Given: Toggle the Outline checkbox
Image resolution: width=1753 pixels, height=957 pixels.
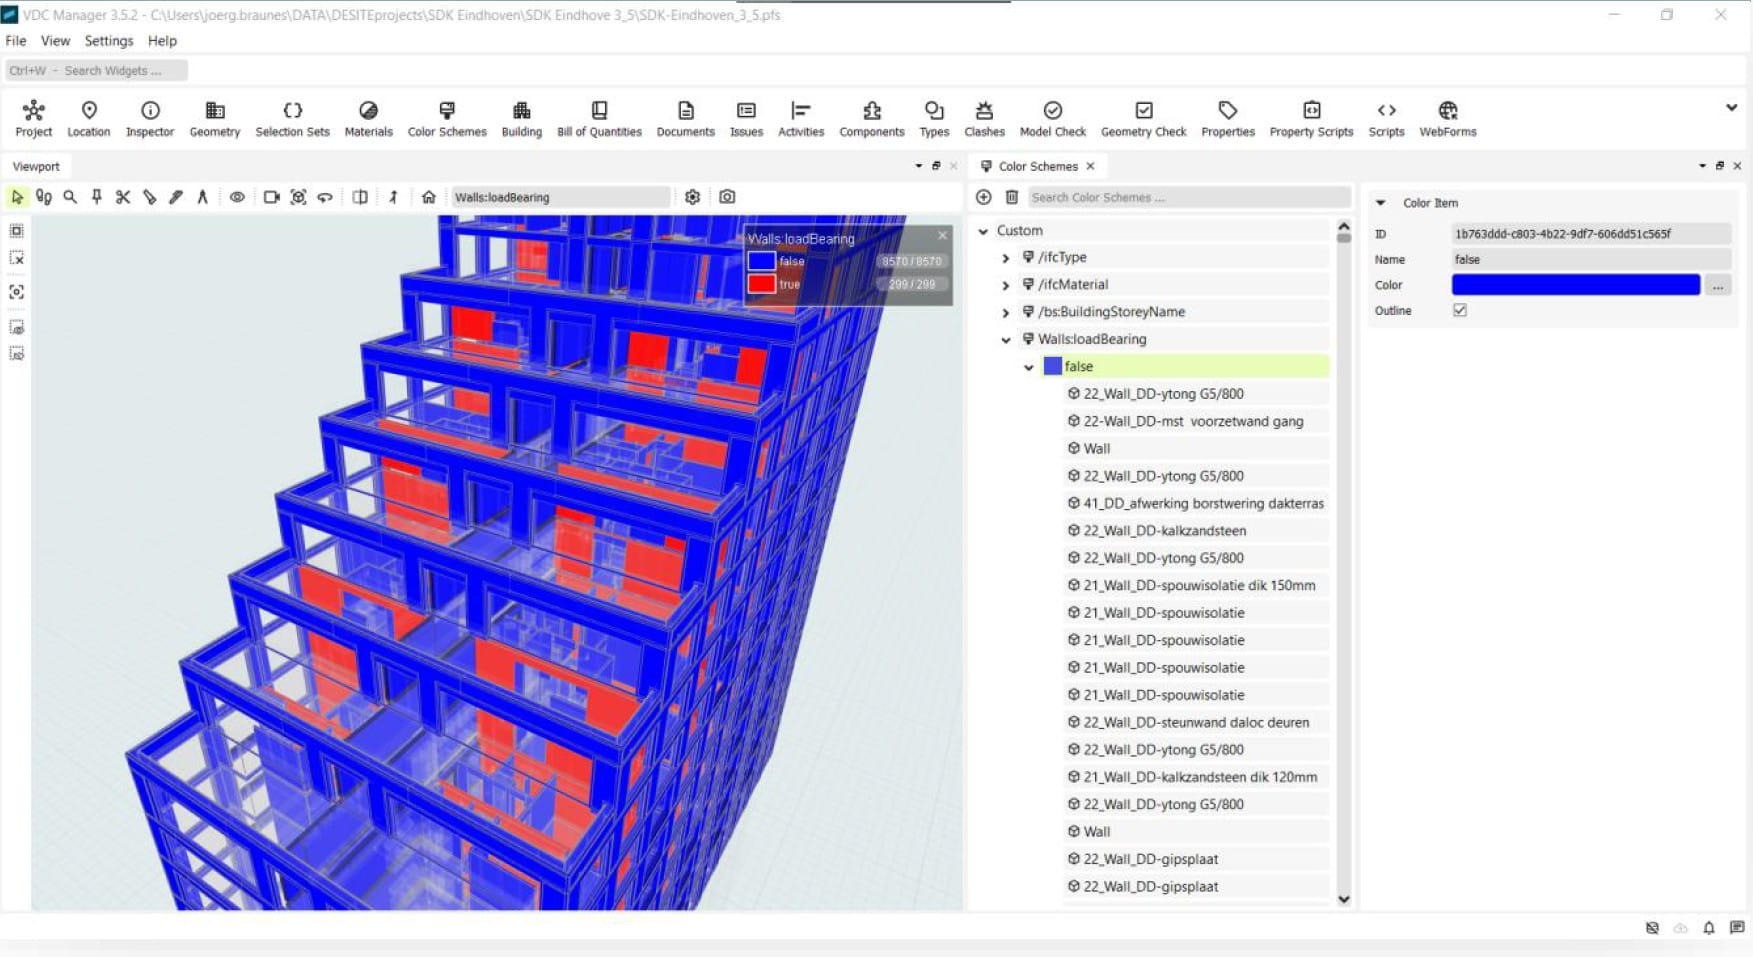Looking at the screenshot, I should coord(1459,310).
